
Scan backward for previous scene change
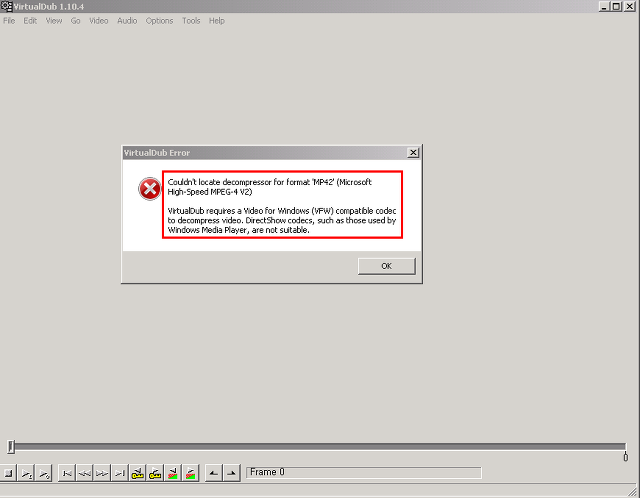click(x=173, y=474)
